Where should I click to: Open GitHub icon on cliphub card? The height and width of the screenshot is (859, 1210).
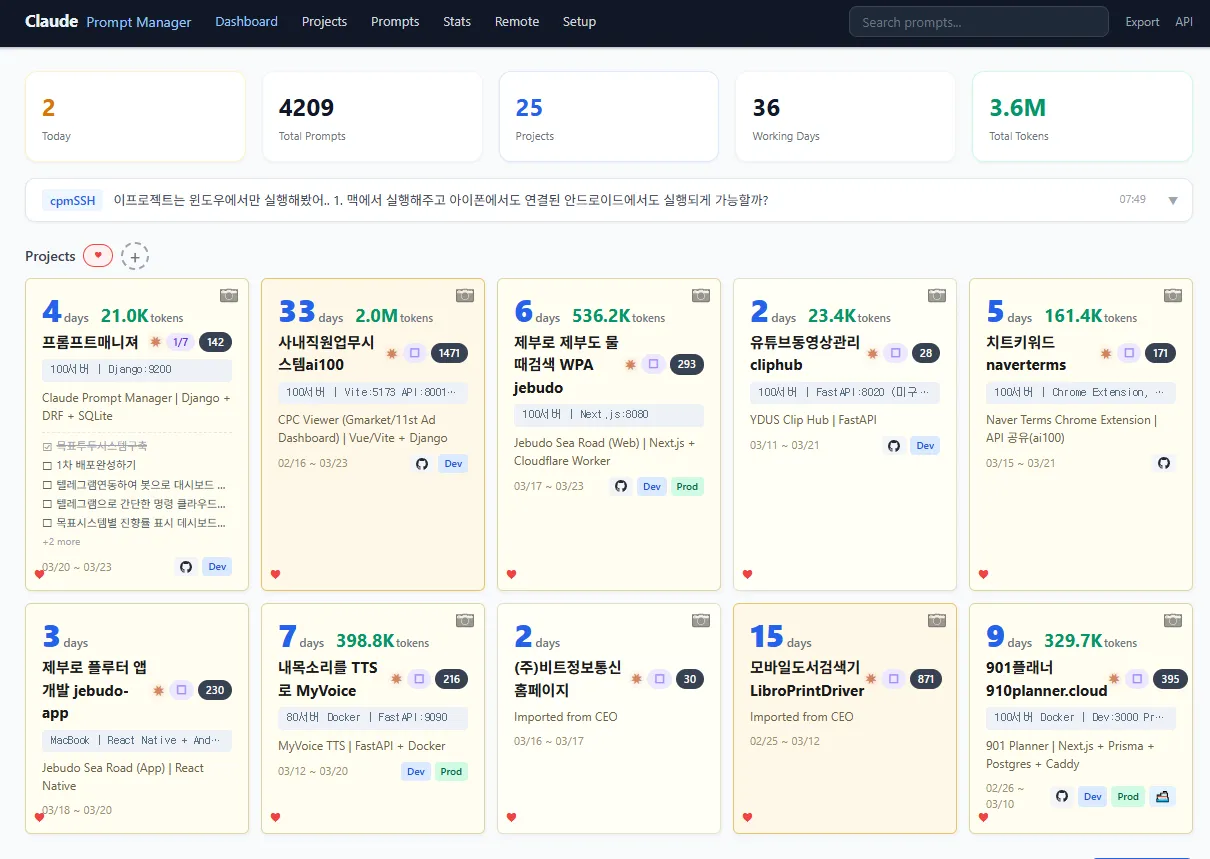coord(894,446)
